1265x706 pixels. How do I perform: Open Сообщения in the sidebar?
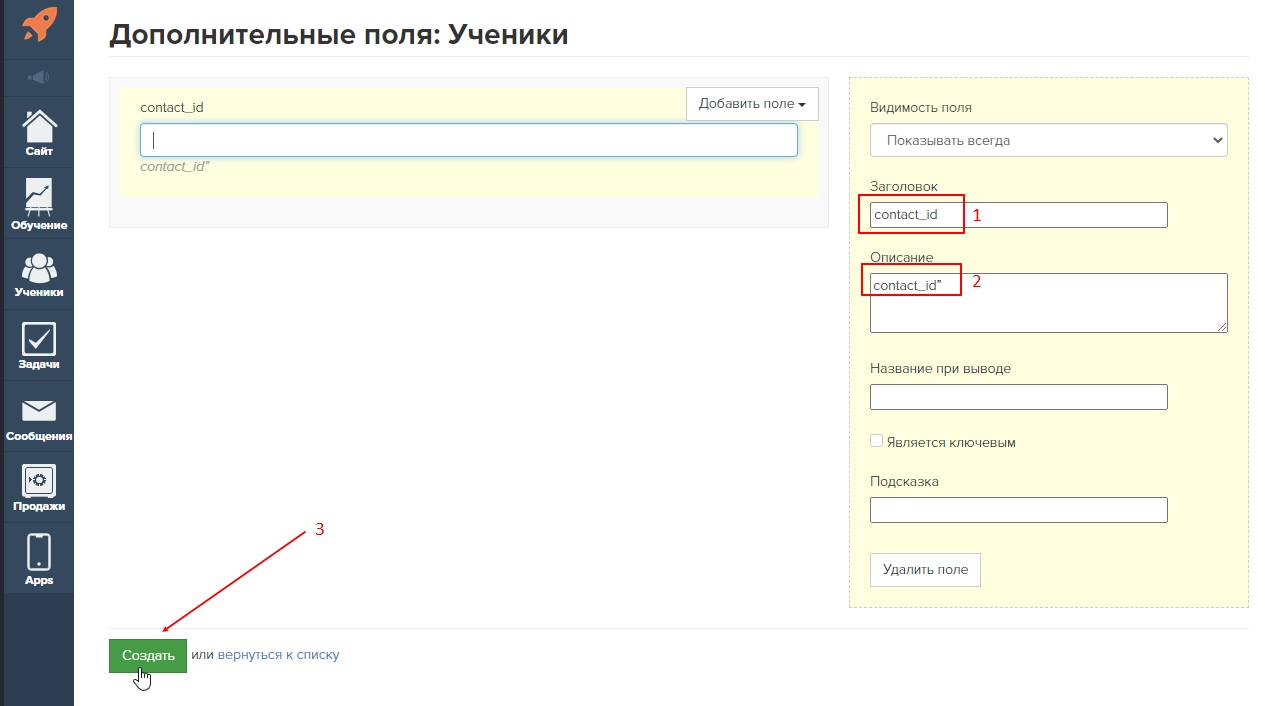(x=39, y=419)
